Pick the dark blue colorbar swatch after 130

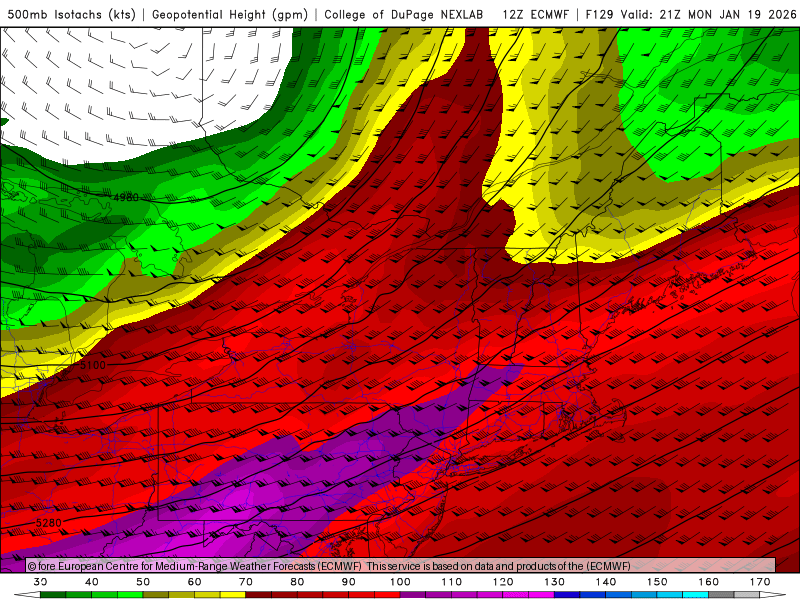(x=567, y=595)
